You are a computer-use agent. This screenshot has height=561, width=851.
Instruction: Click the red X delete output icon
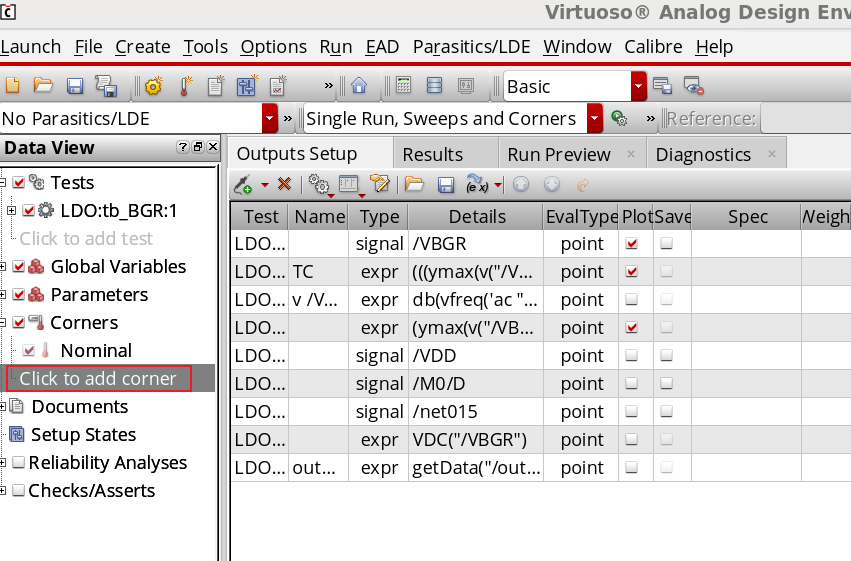[284, 184]
